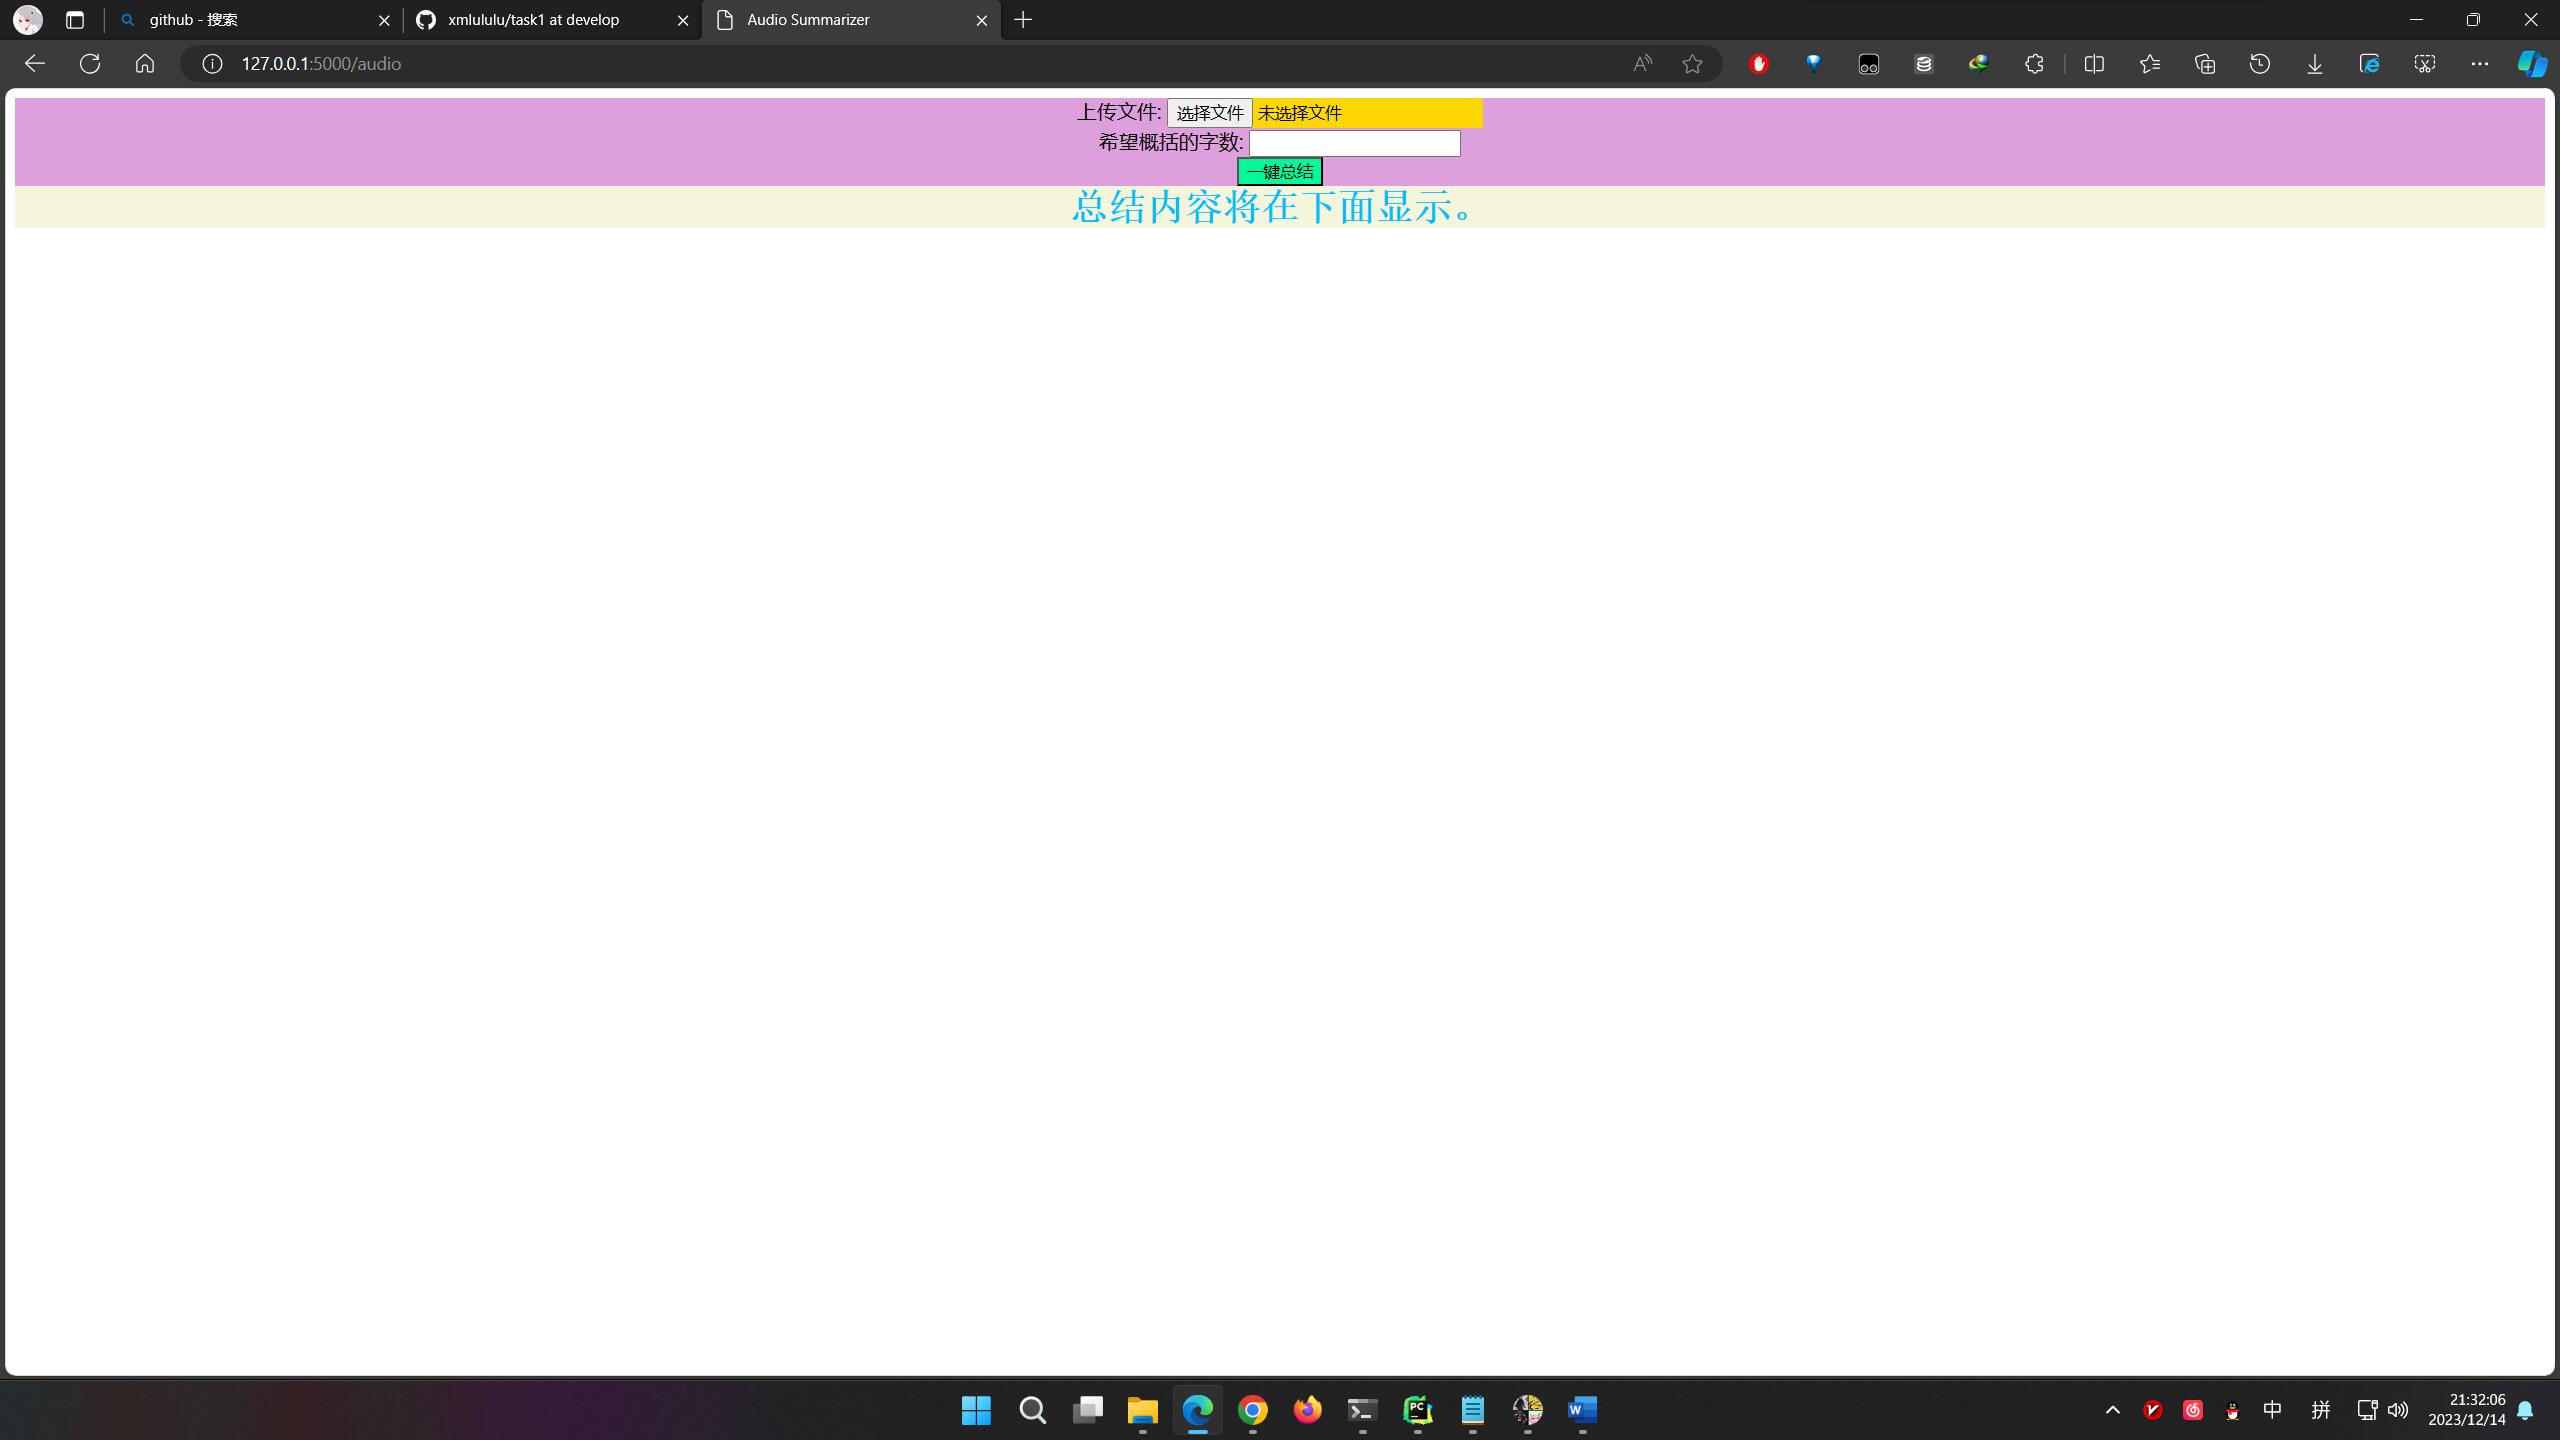This screenshot has height=1440, width=2560.
Task: Open a new browser tab
Action: click(x=1023, y=20)
